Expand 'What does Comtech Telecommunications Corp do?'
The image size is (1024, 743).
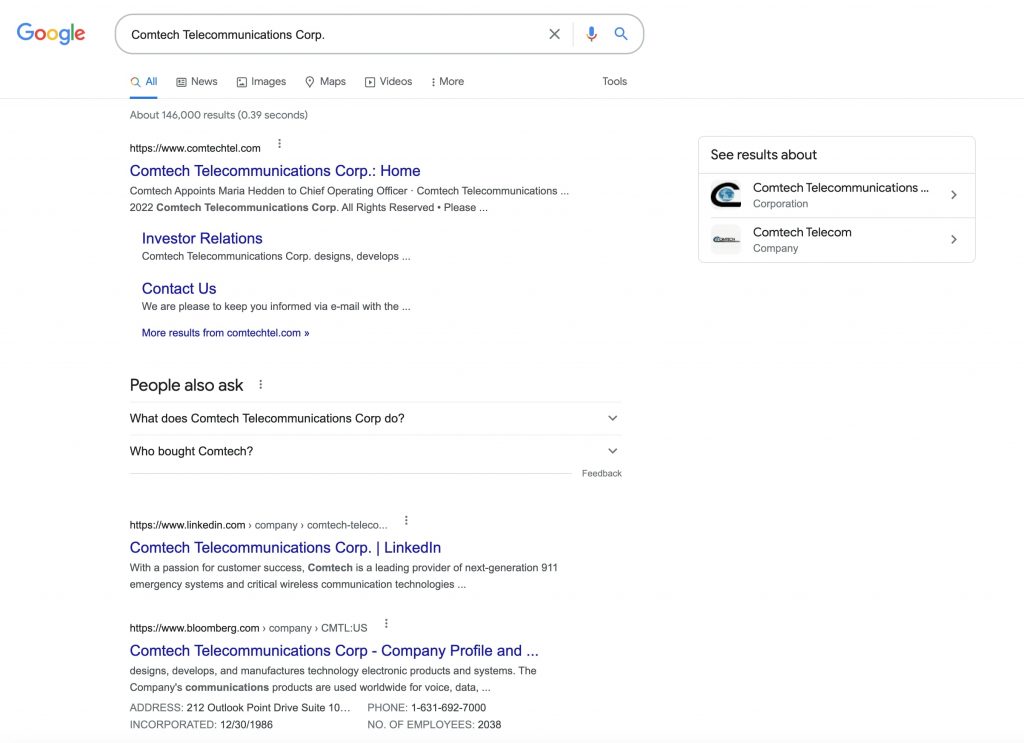pos(375,419)
